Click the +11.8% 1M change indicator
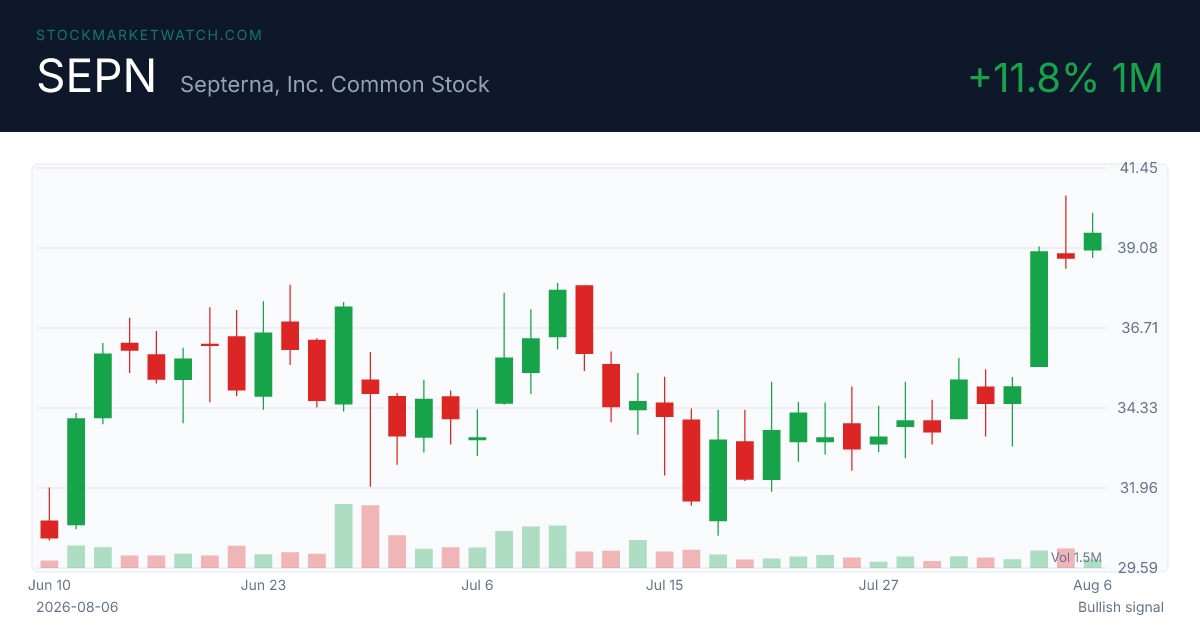The width and height of the screenshot is (1200, 630). click(1066, 78)
